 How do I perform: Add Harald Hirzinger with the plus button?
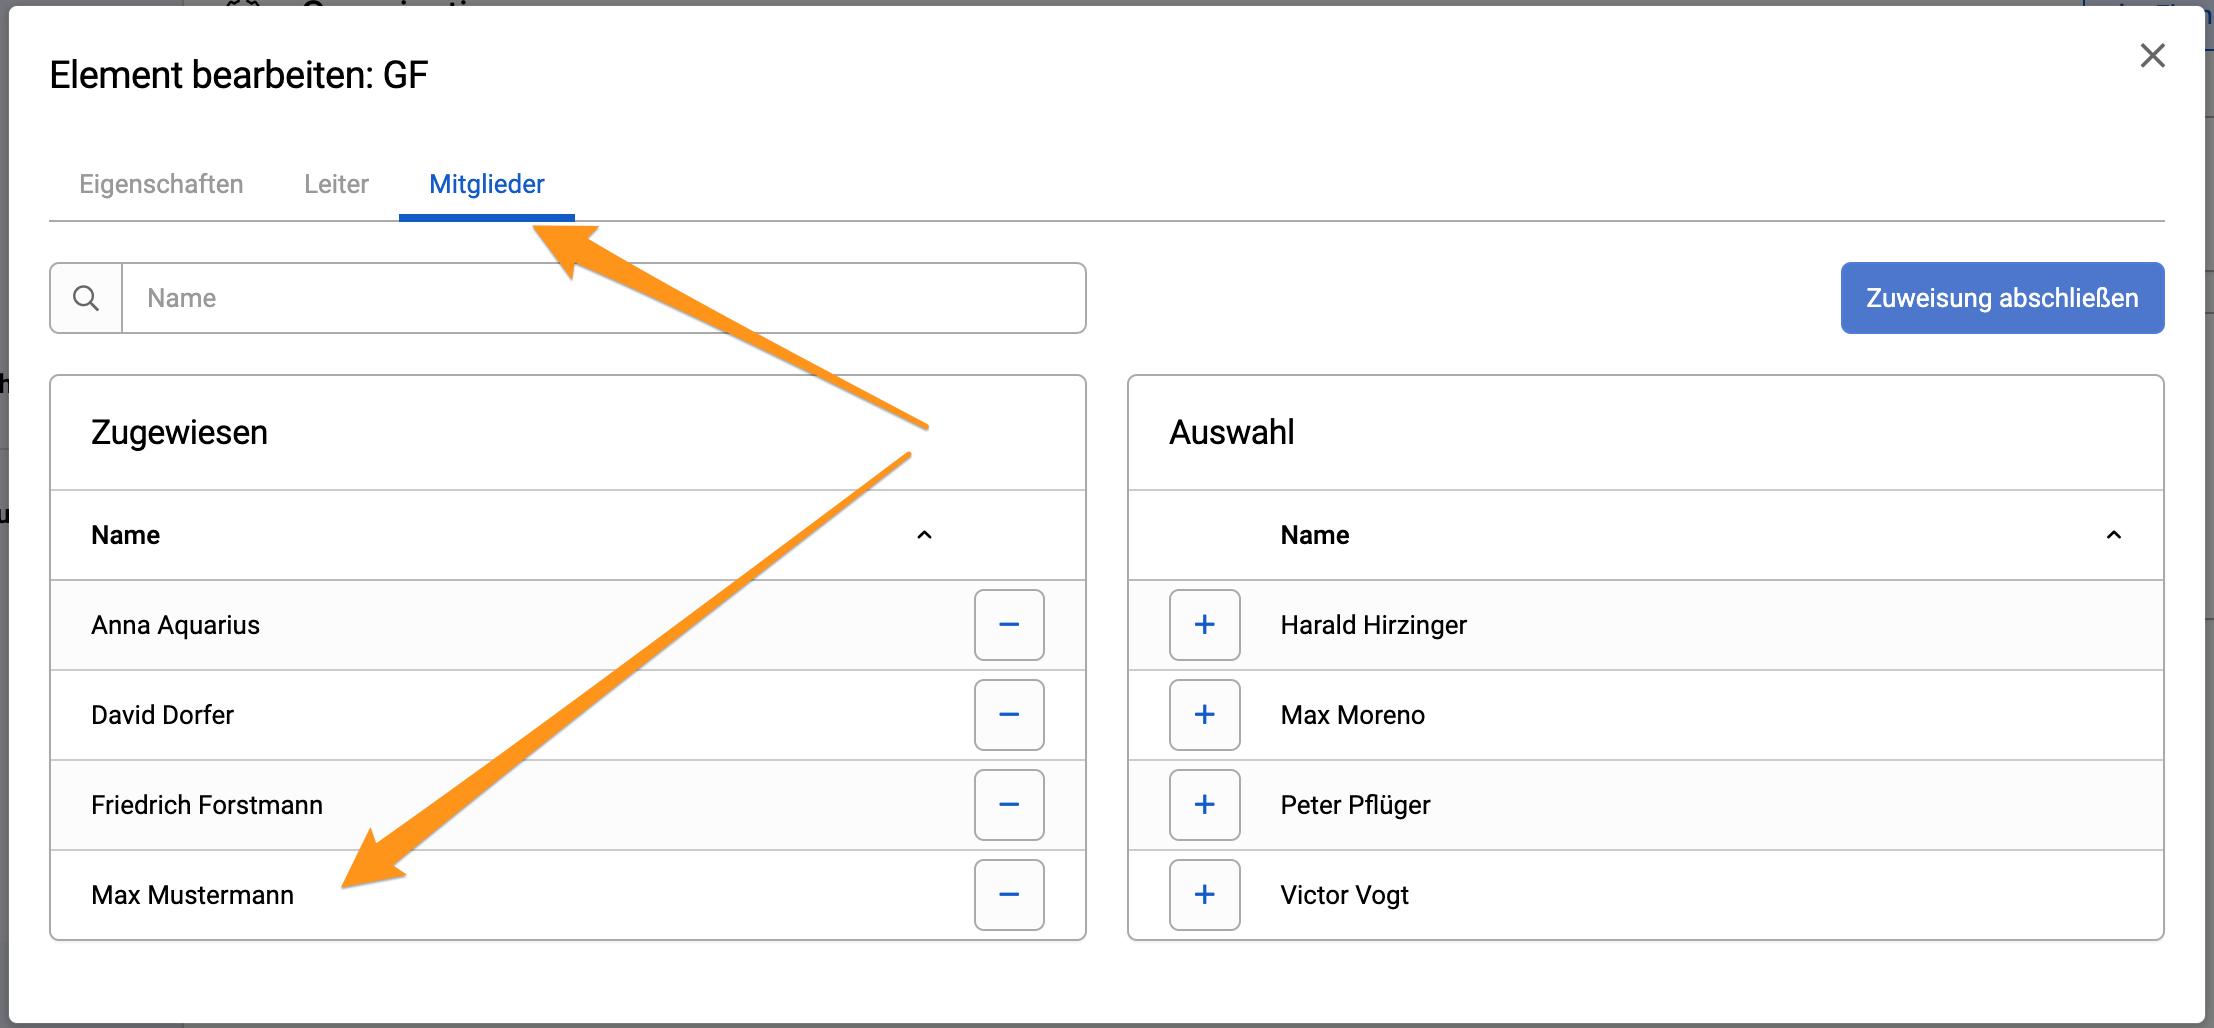click(x=1205, y=625)
